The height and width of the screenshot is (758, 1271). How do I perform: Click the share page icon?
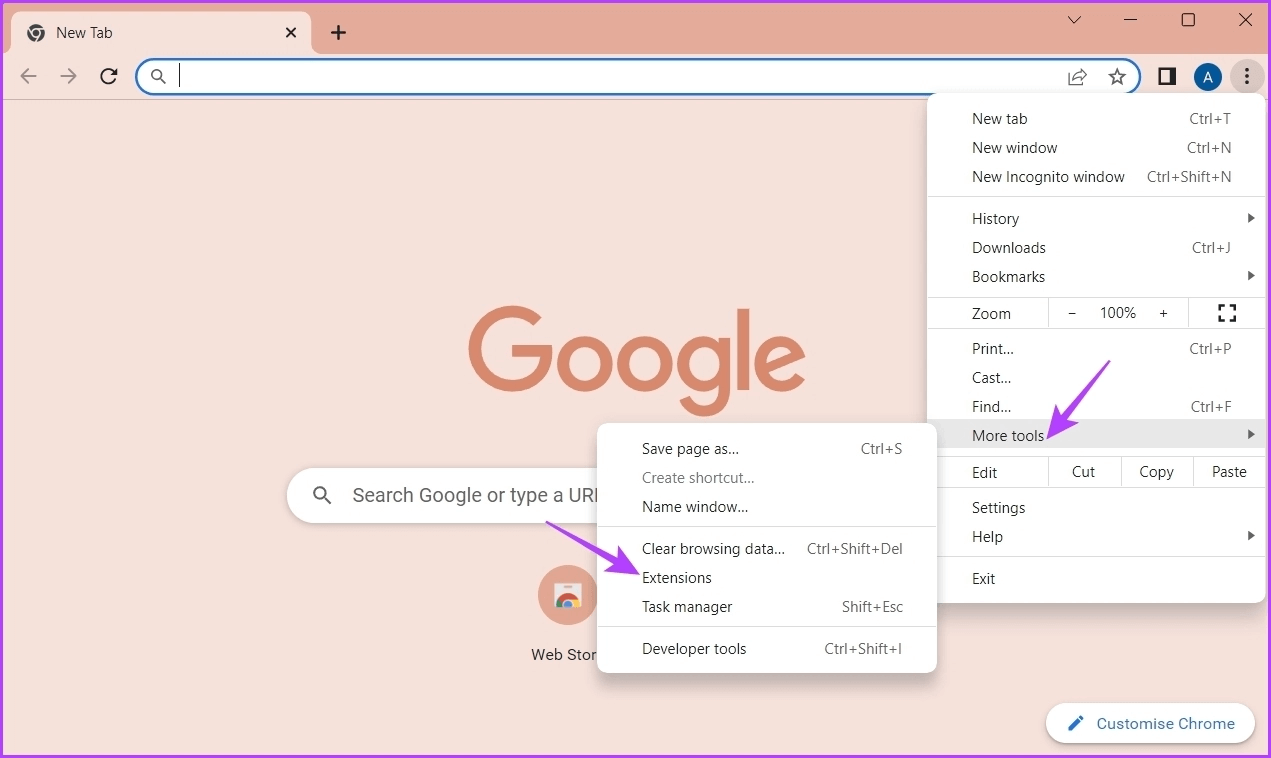(x=1077, y=77)
